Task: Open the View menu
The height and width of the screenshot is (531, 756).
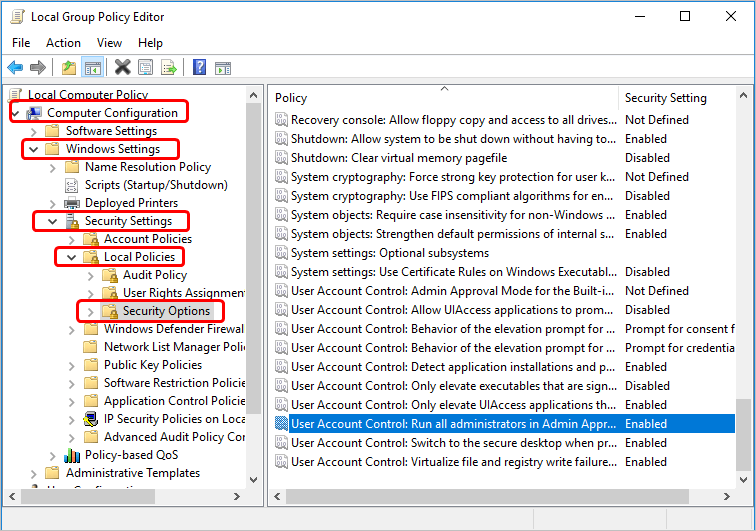Action: (x=110, y=43)
